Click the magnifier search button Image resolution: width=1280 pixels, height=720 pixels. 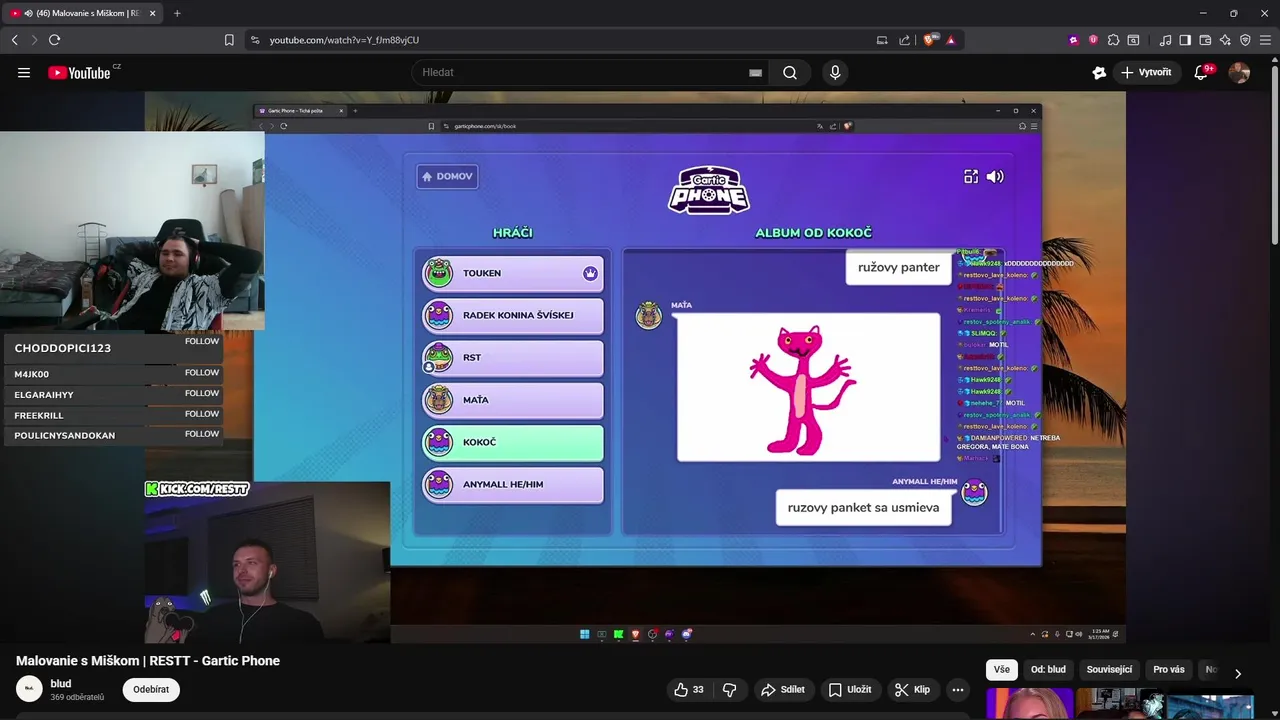pyautogui.click(x=790, y=72)
